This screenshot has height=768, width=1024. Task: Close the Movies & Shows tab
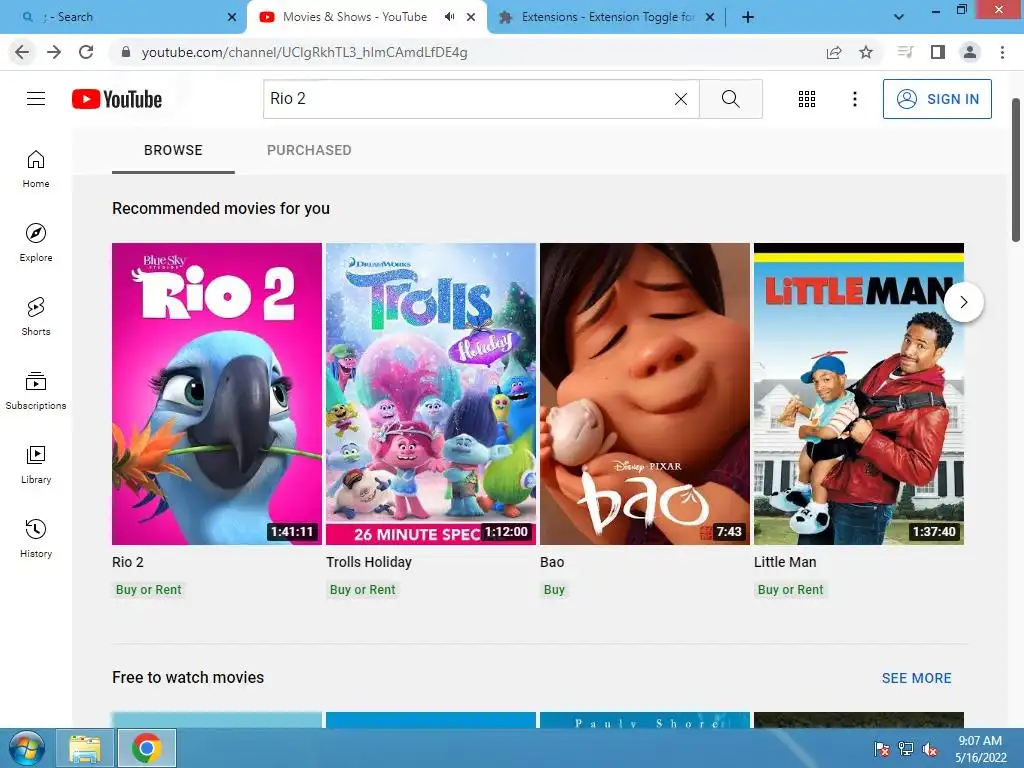tap(471, 17)
